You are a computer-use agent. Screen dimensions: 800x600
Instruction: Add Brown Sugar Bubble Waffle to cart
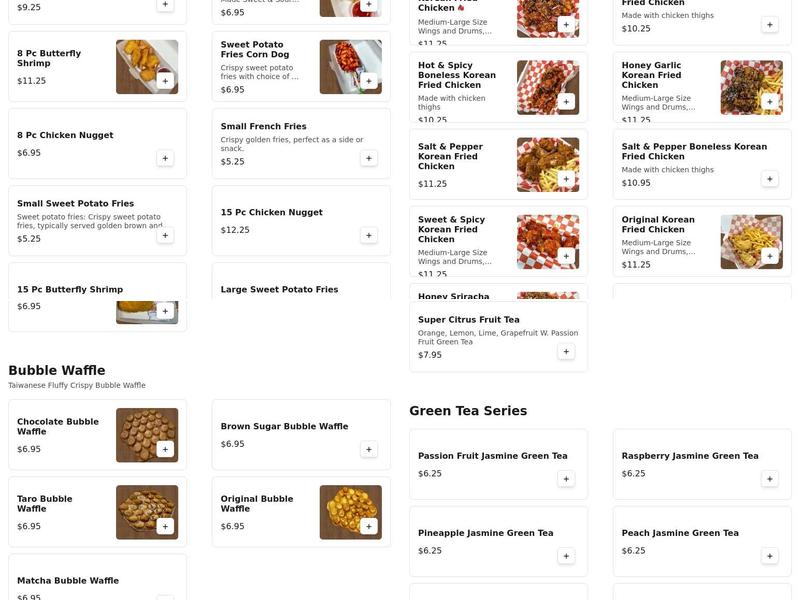tap(368, 449)
